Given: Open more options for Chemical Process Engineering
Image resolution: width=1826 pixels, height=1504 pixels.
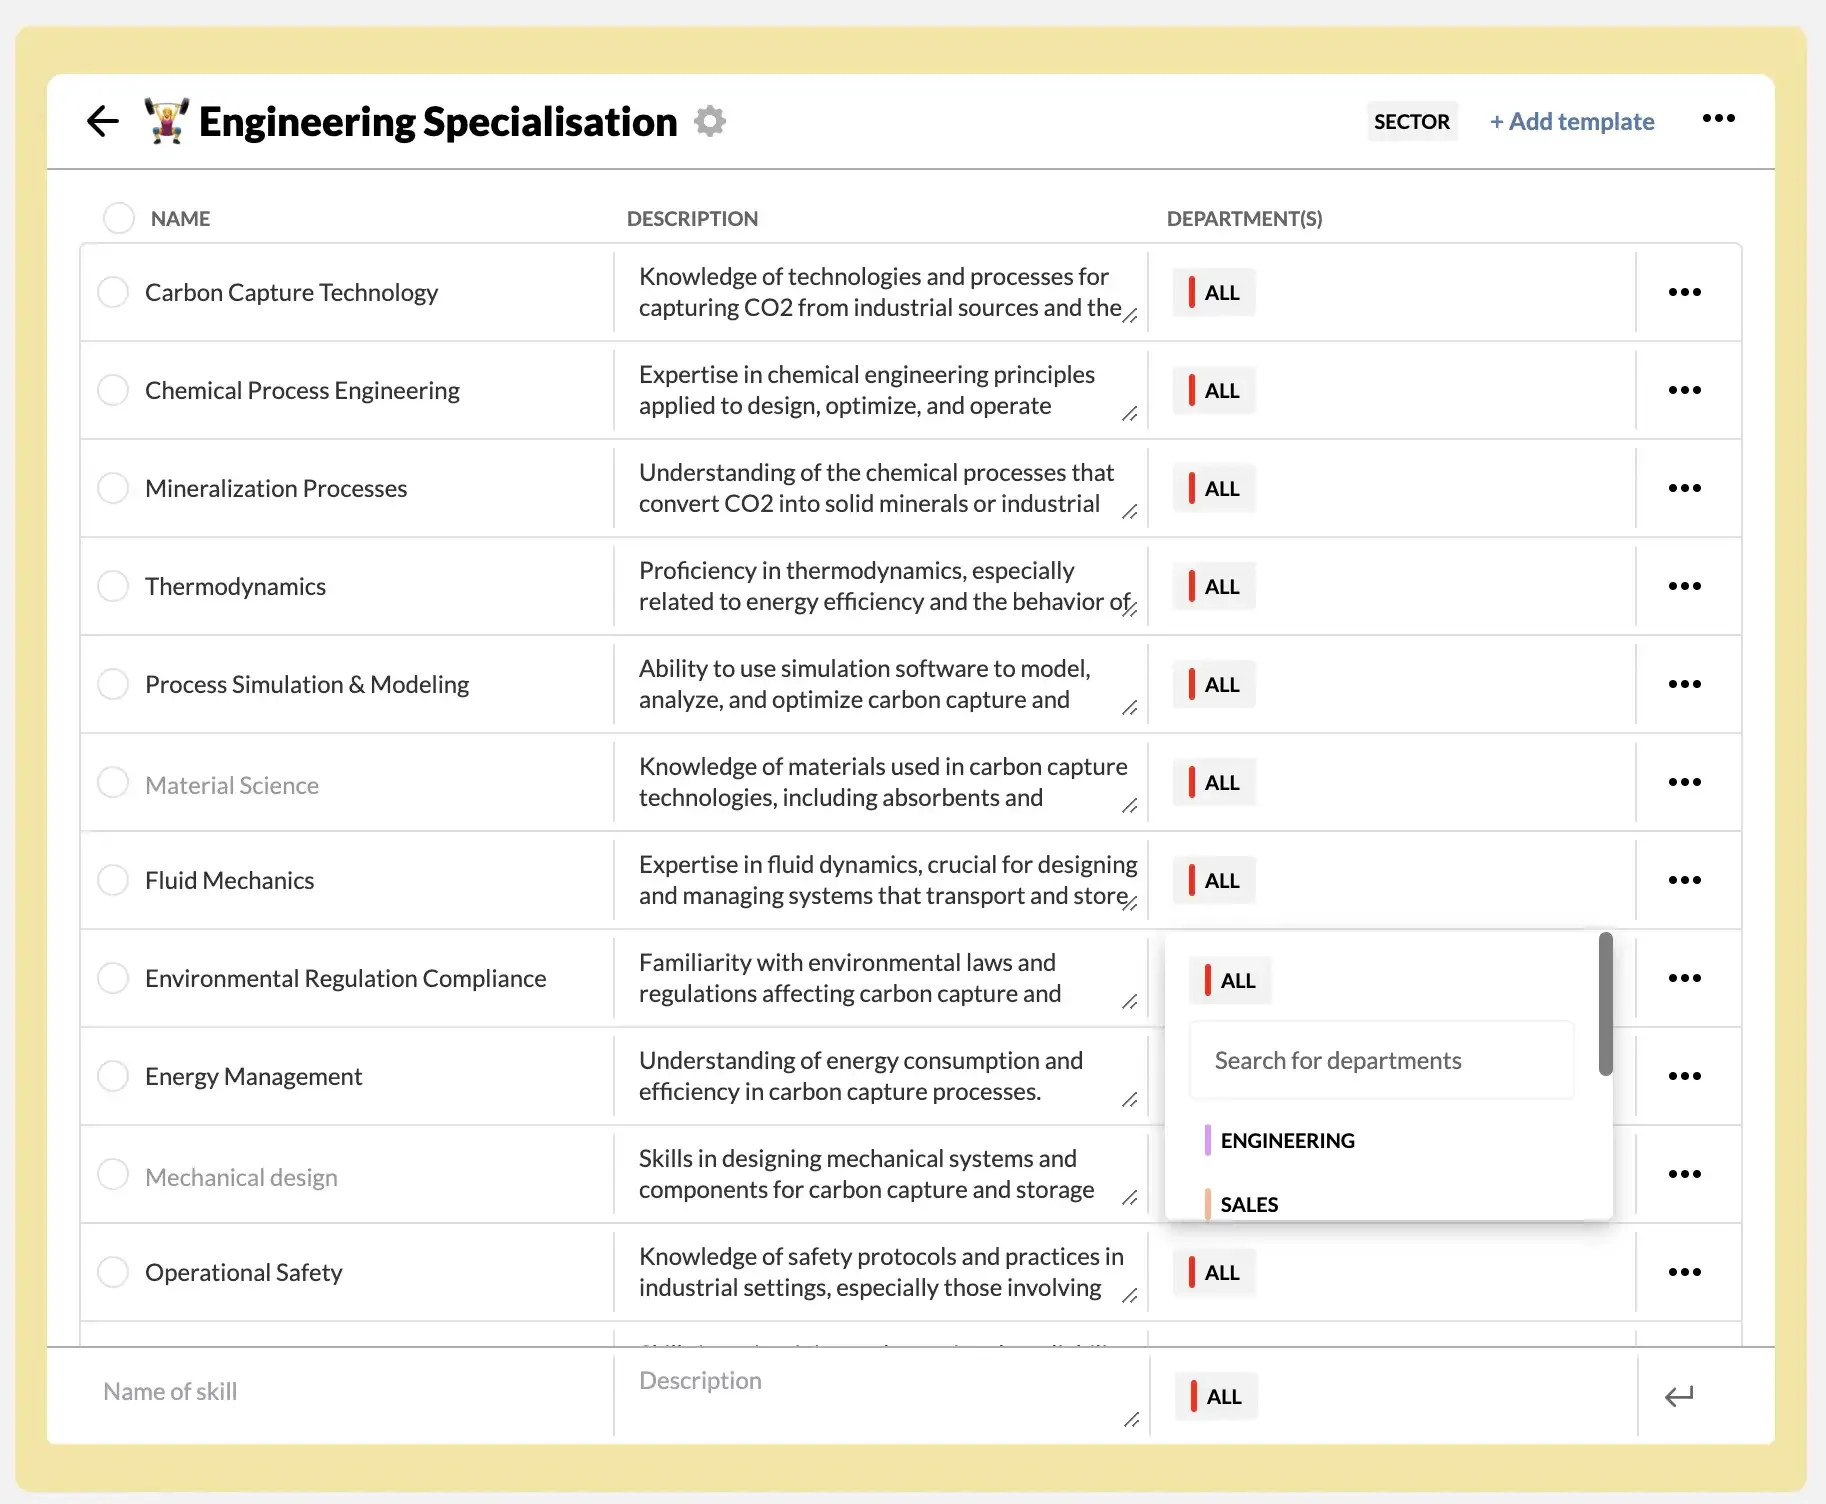Looking at the screenshot, I should [1685, 390].
